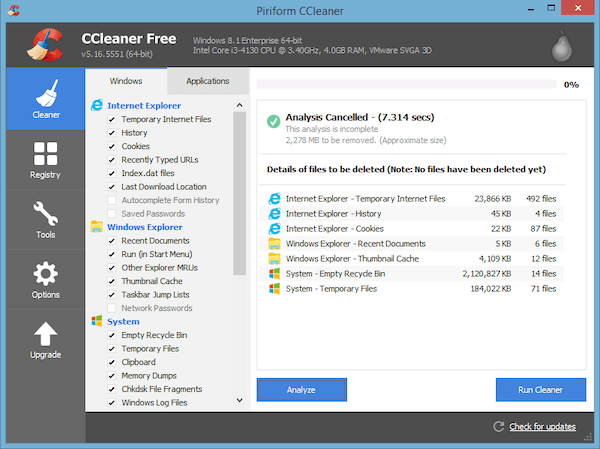Image resolution: width=600 pixels, height=449 pixels.
Task: Click Windows icon beside Temporary Files result
Action: [x=274, y=289]
